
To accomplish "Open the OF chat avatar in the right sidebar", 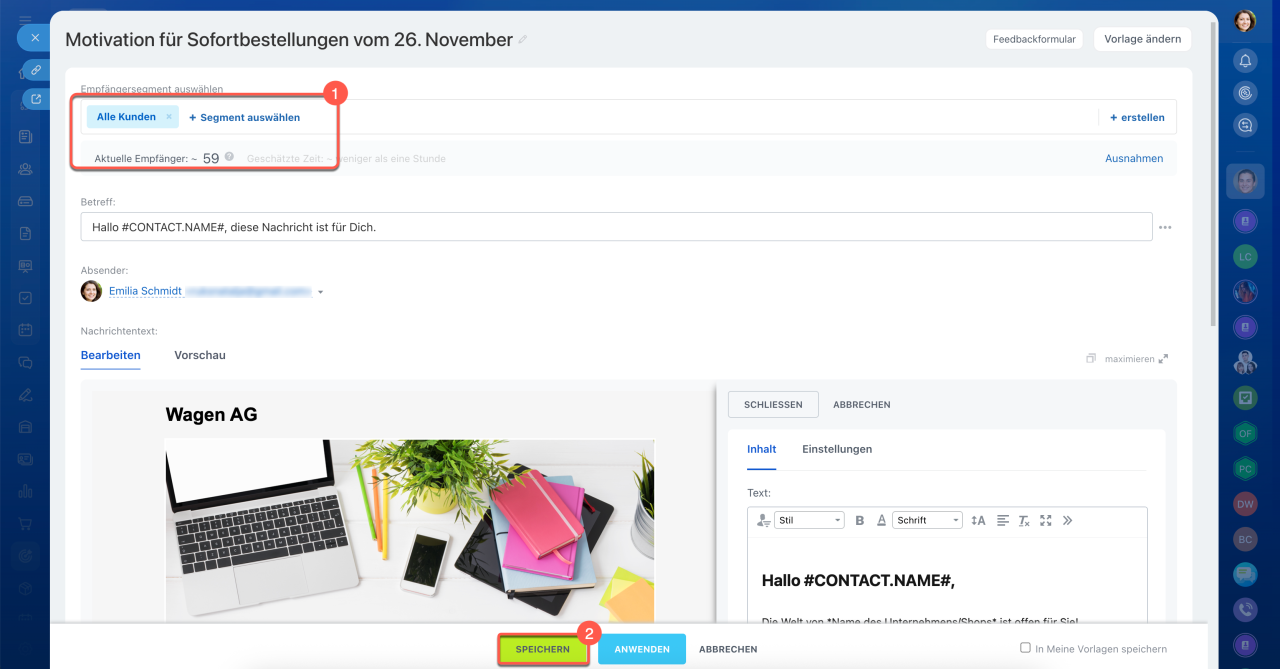I will pyautogui.click(x=1245, y=433).
